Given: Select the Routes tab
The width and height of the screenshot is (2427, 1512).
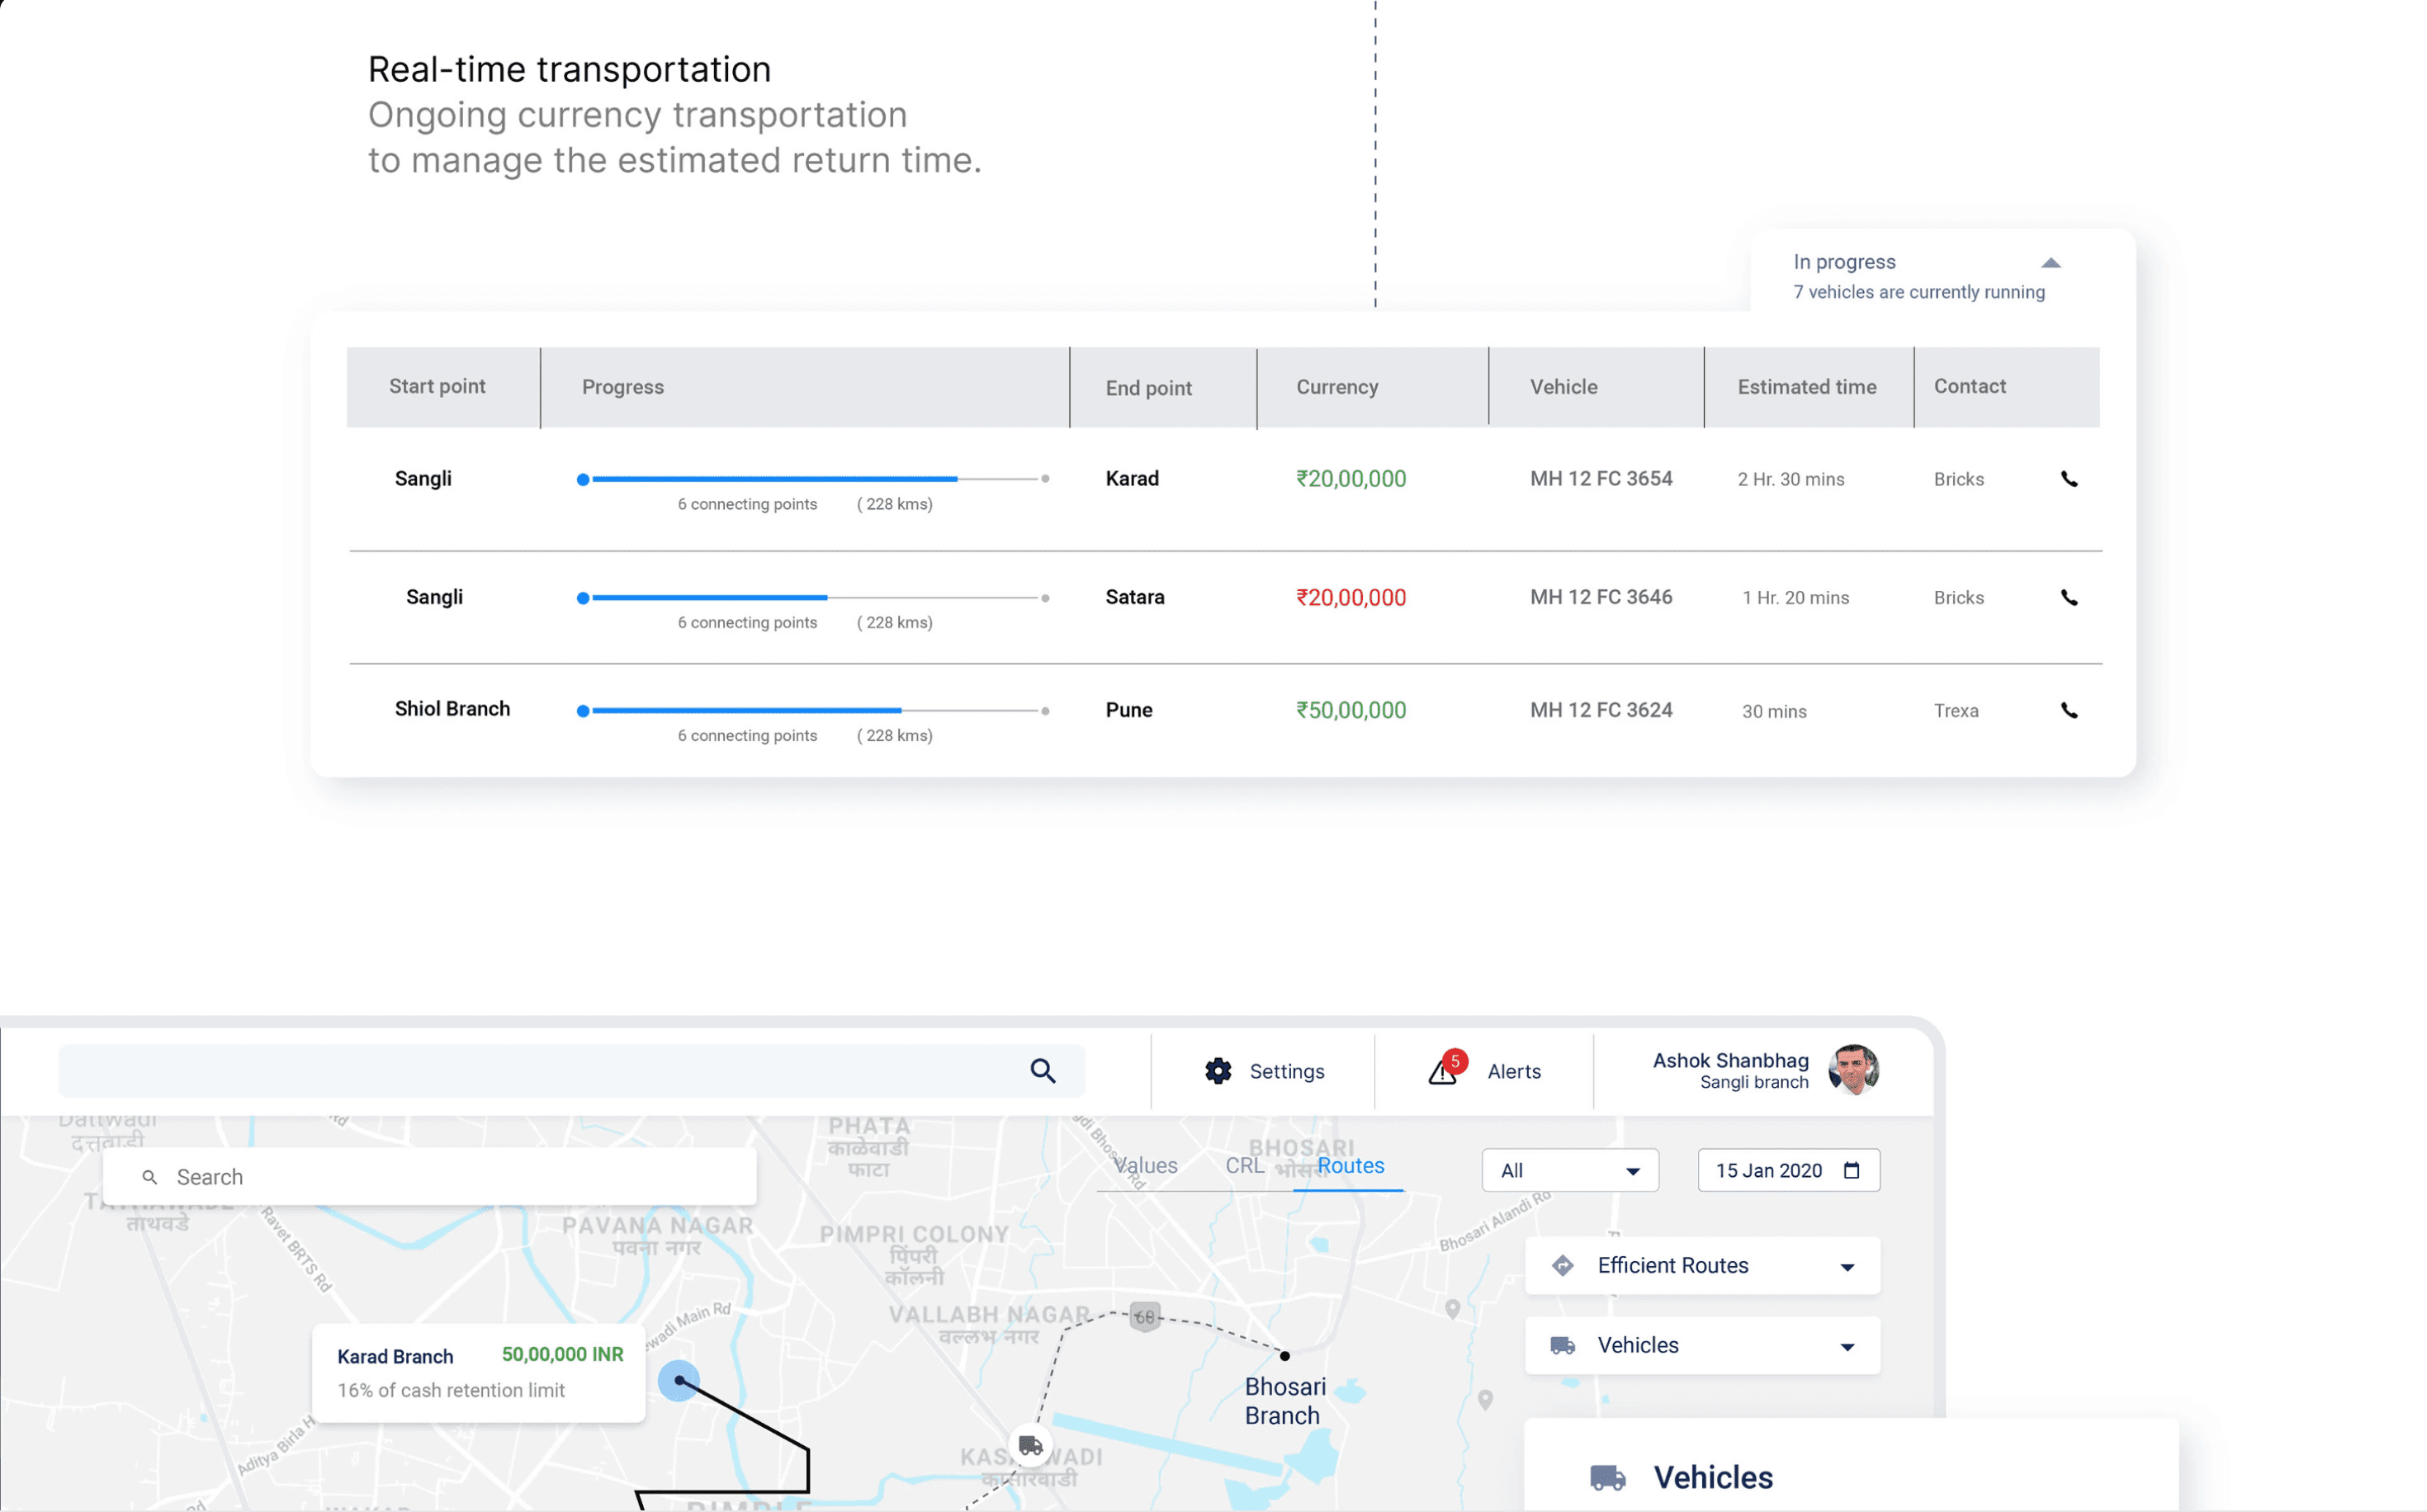Looking at the screenshot, I should click(1350, 1166).
